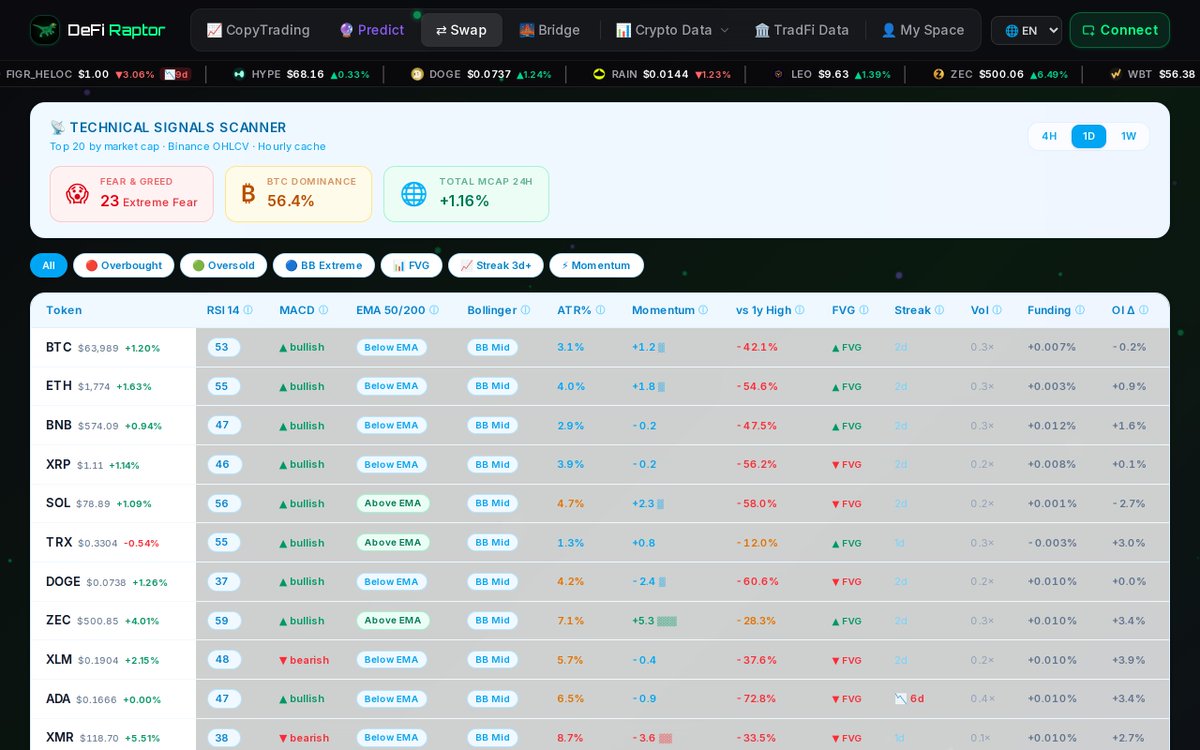Toggle the BB Extreme filter chip
1200x750 pixels.
pos(324,265)
